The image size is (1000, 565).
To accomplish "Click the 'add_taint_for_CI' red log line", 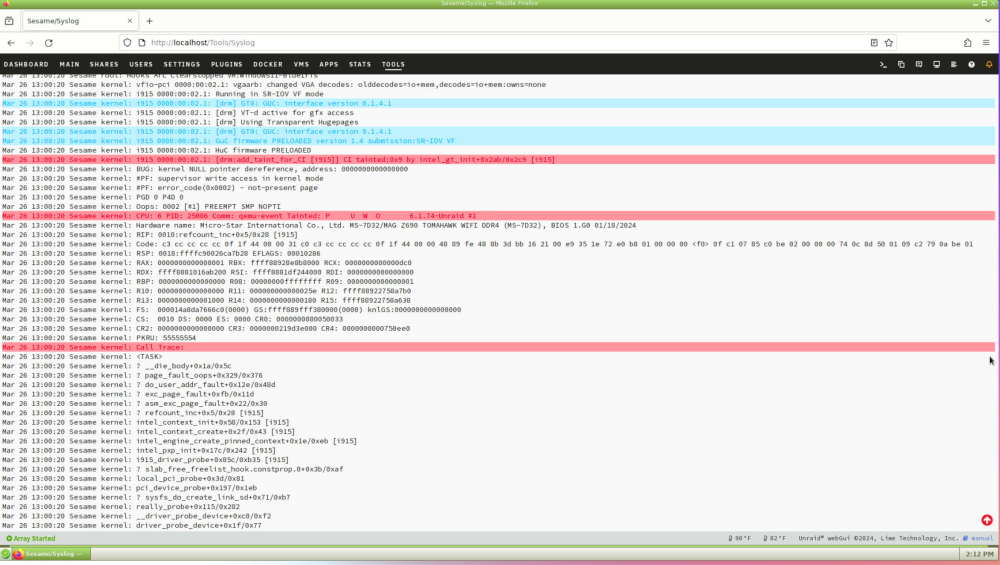I will 498,159.
